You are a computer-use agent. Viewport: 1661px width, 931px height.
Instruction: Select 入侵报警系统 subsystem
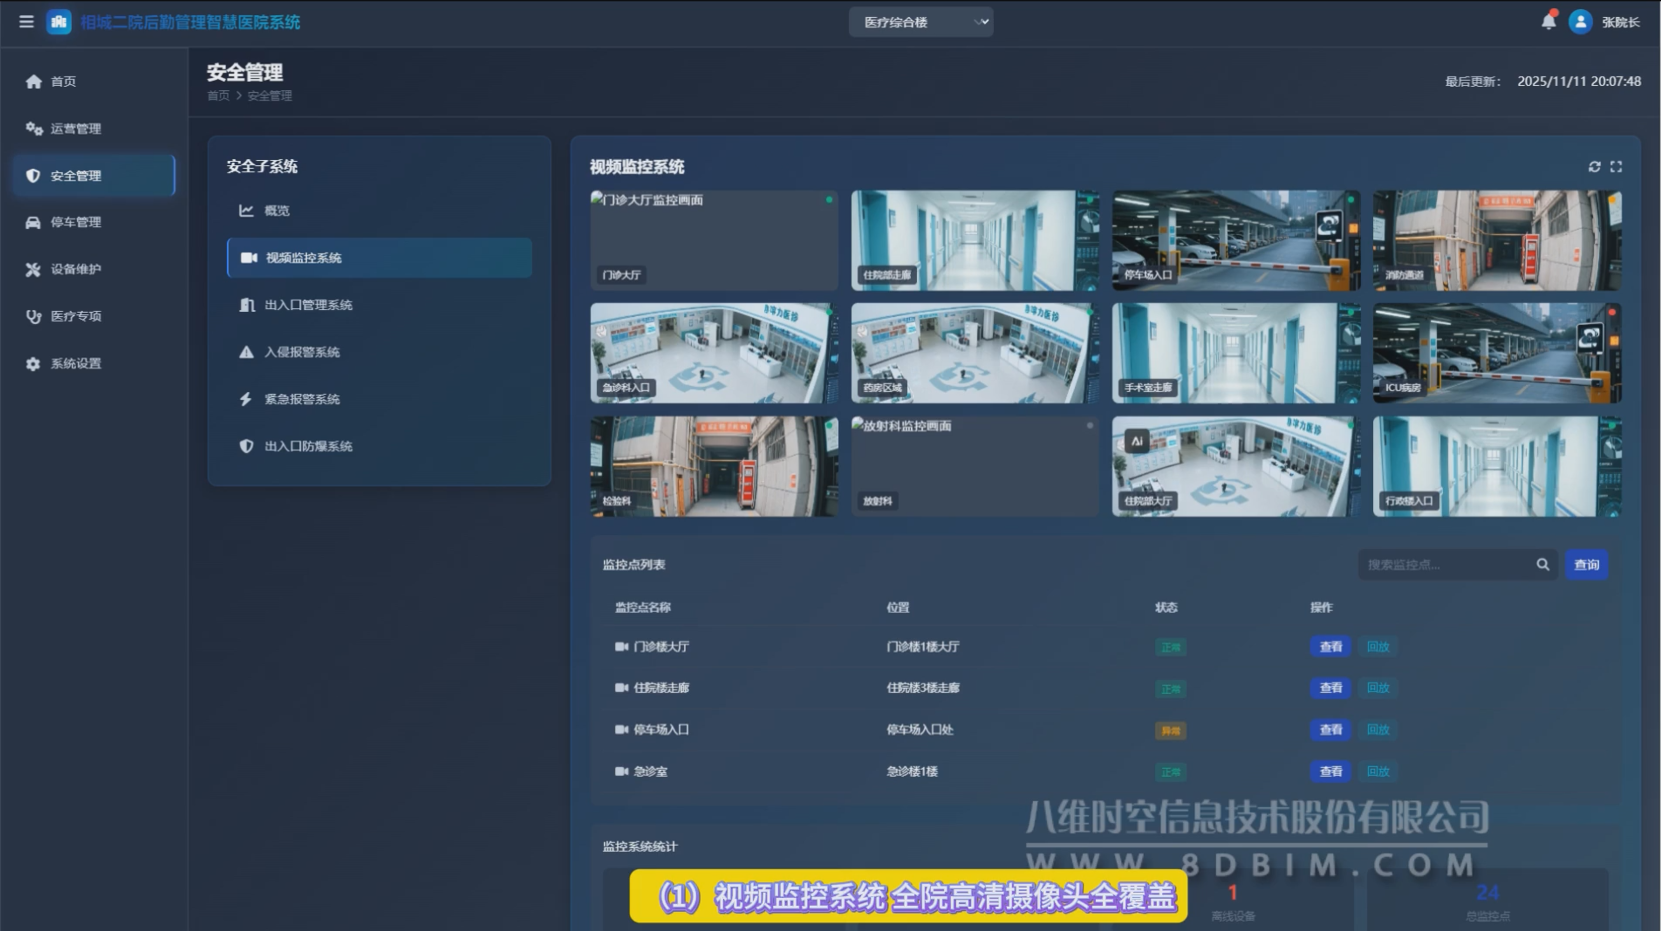click(302, 352)
